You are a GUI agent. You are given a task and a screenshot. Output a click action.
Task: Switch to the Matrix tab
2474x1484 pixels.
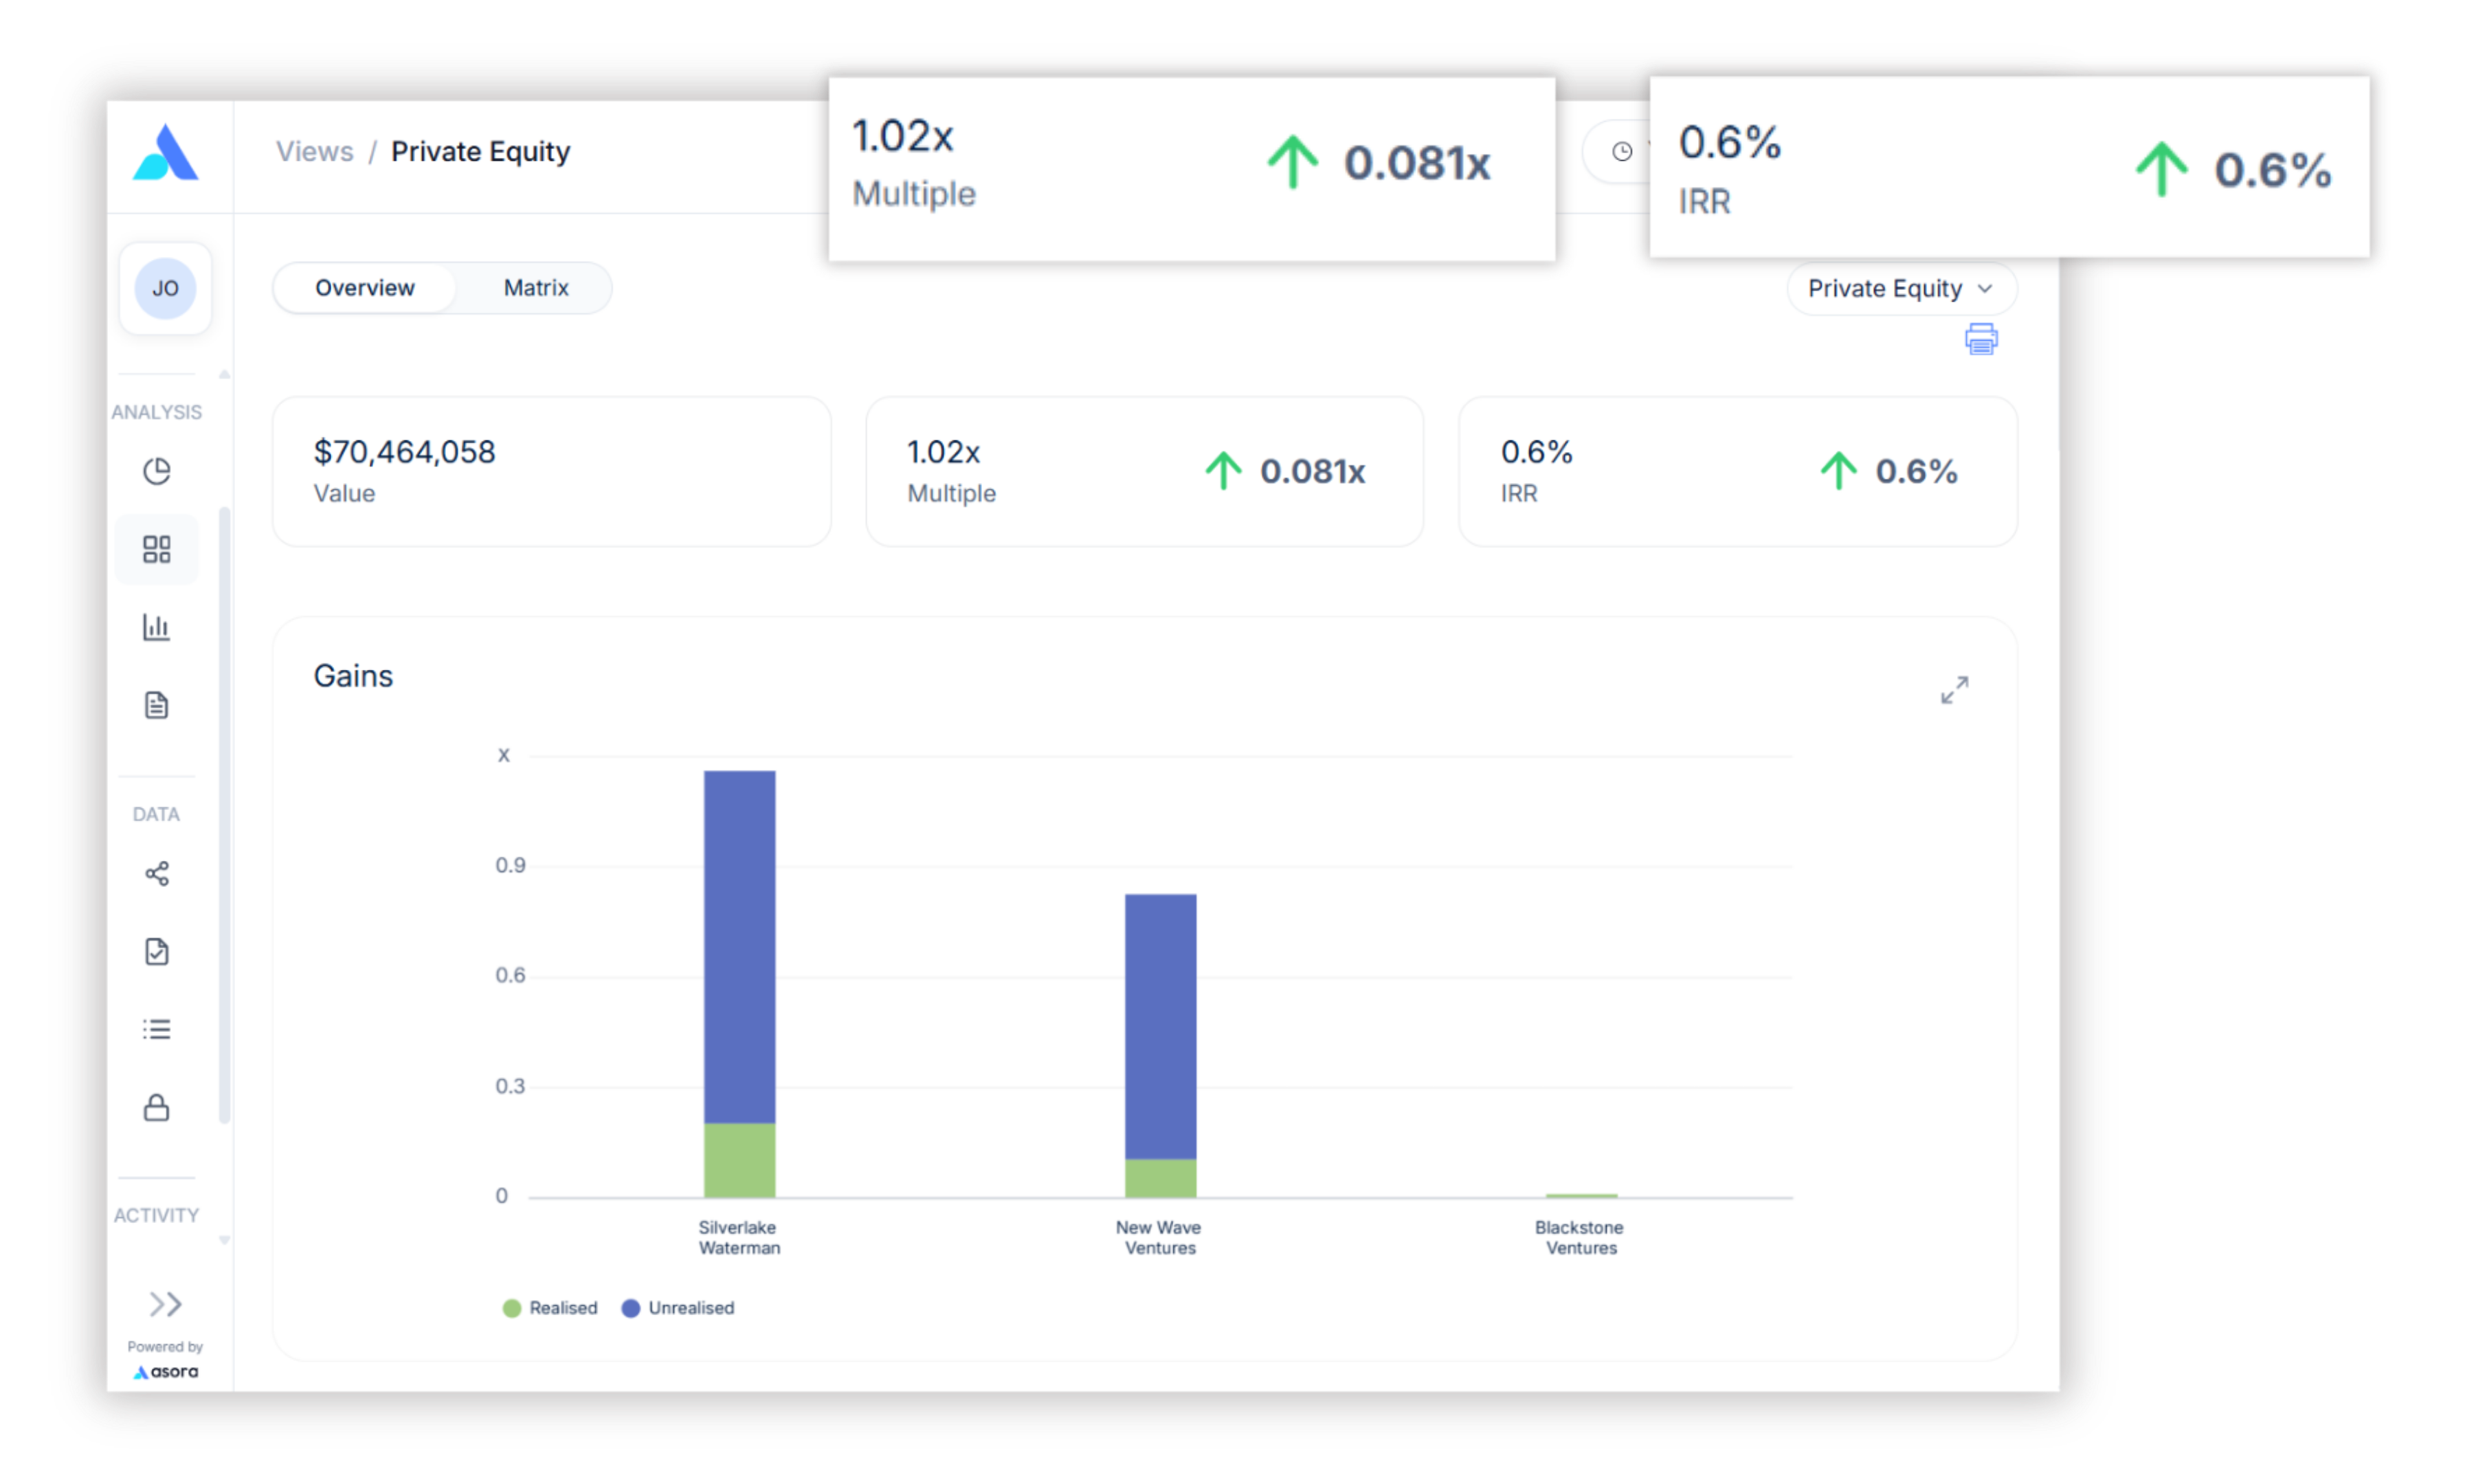pos(536,288)
